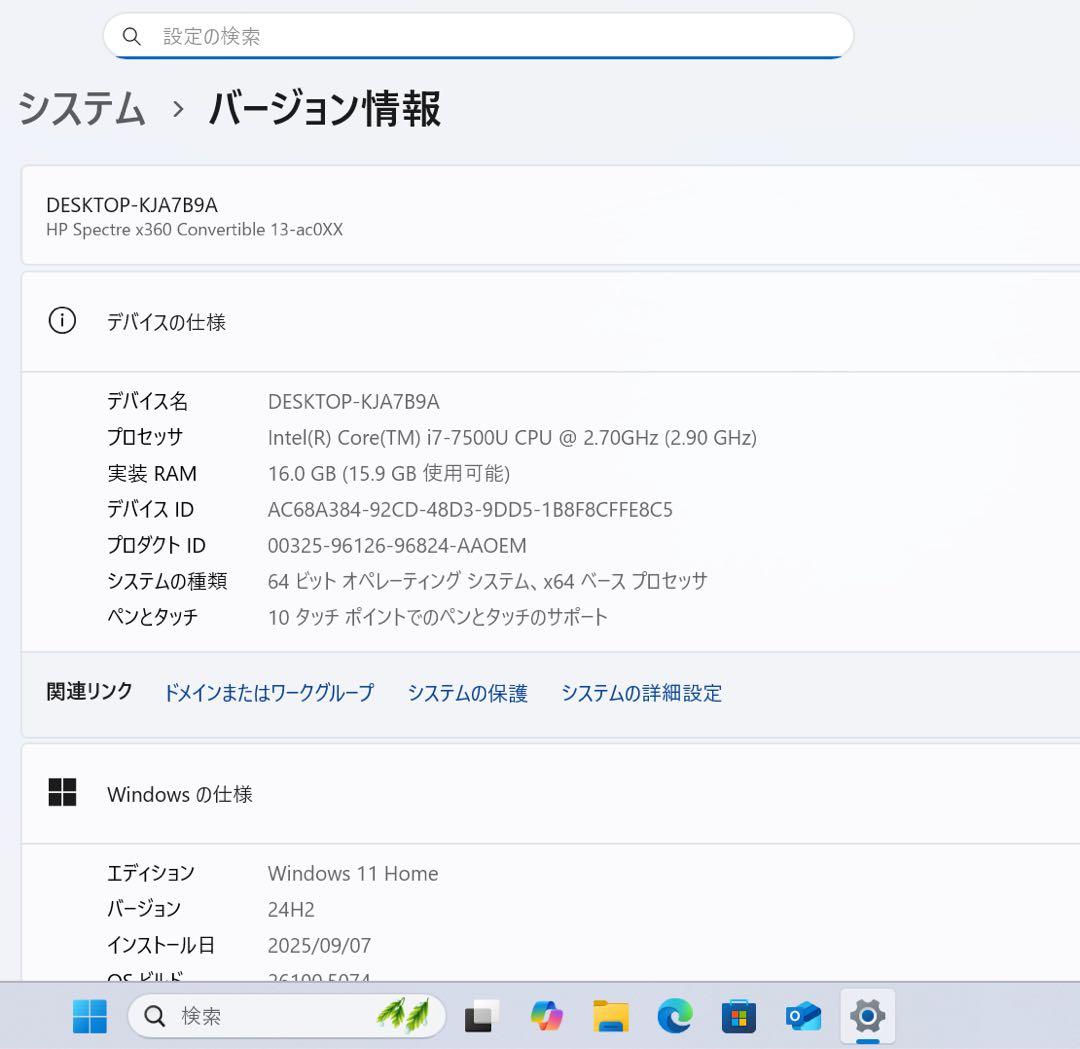Click the 実装 RAM label
The image size is (1080, 1049).
pyautogui.click(x=152, y=473)
